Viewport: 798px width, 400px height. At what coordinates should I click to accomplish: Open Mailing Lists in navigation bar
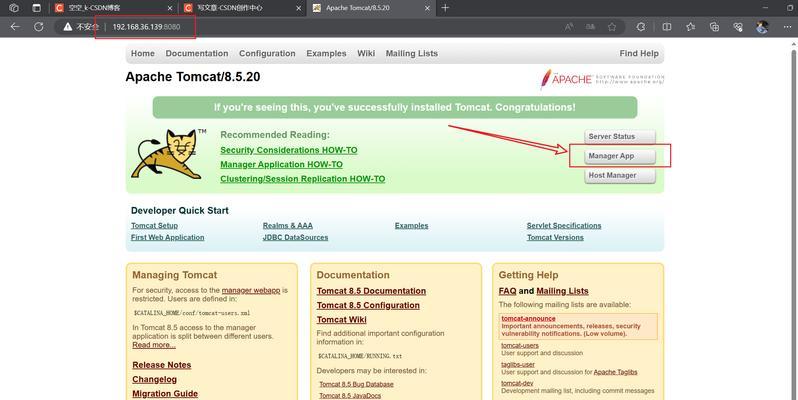click(x=412, y=53)
